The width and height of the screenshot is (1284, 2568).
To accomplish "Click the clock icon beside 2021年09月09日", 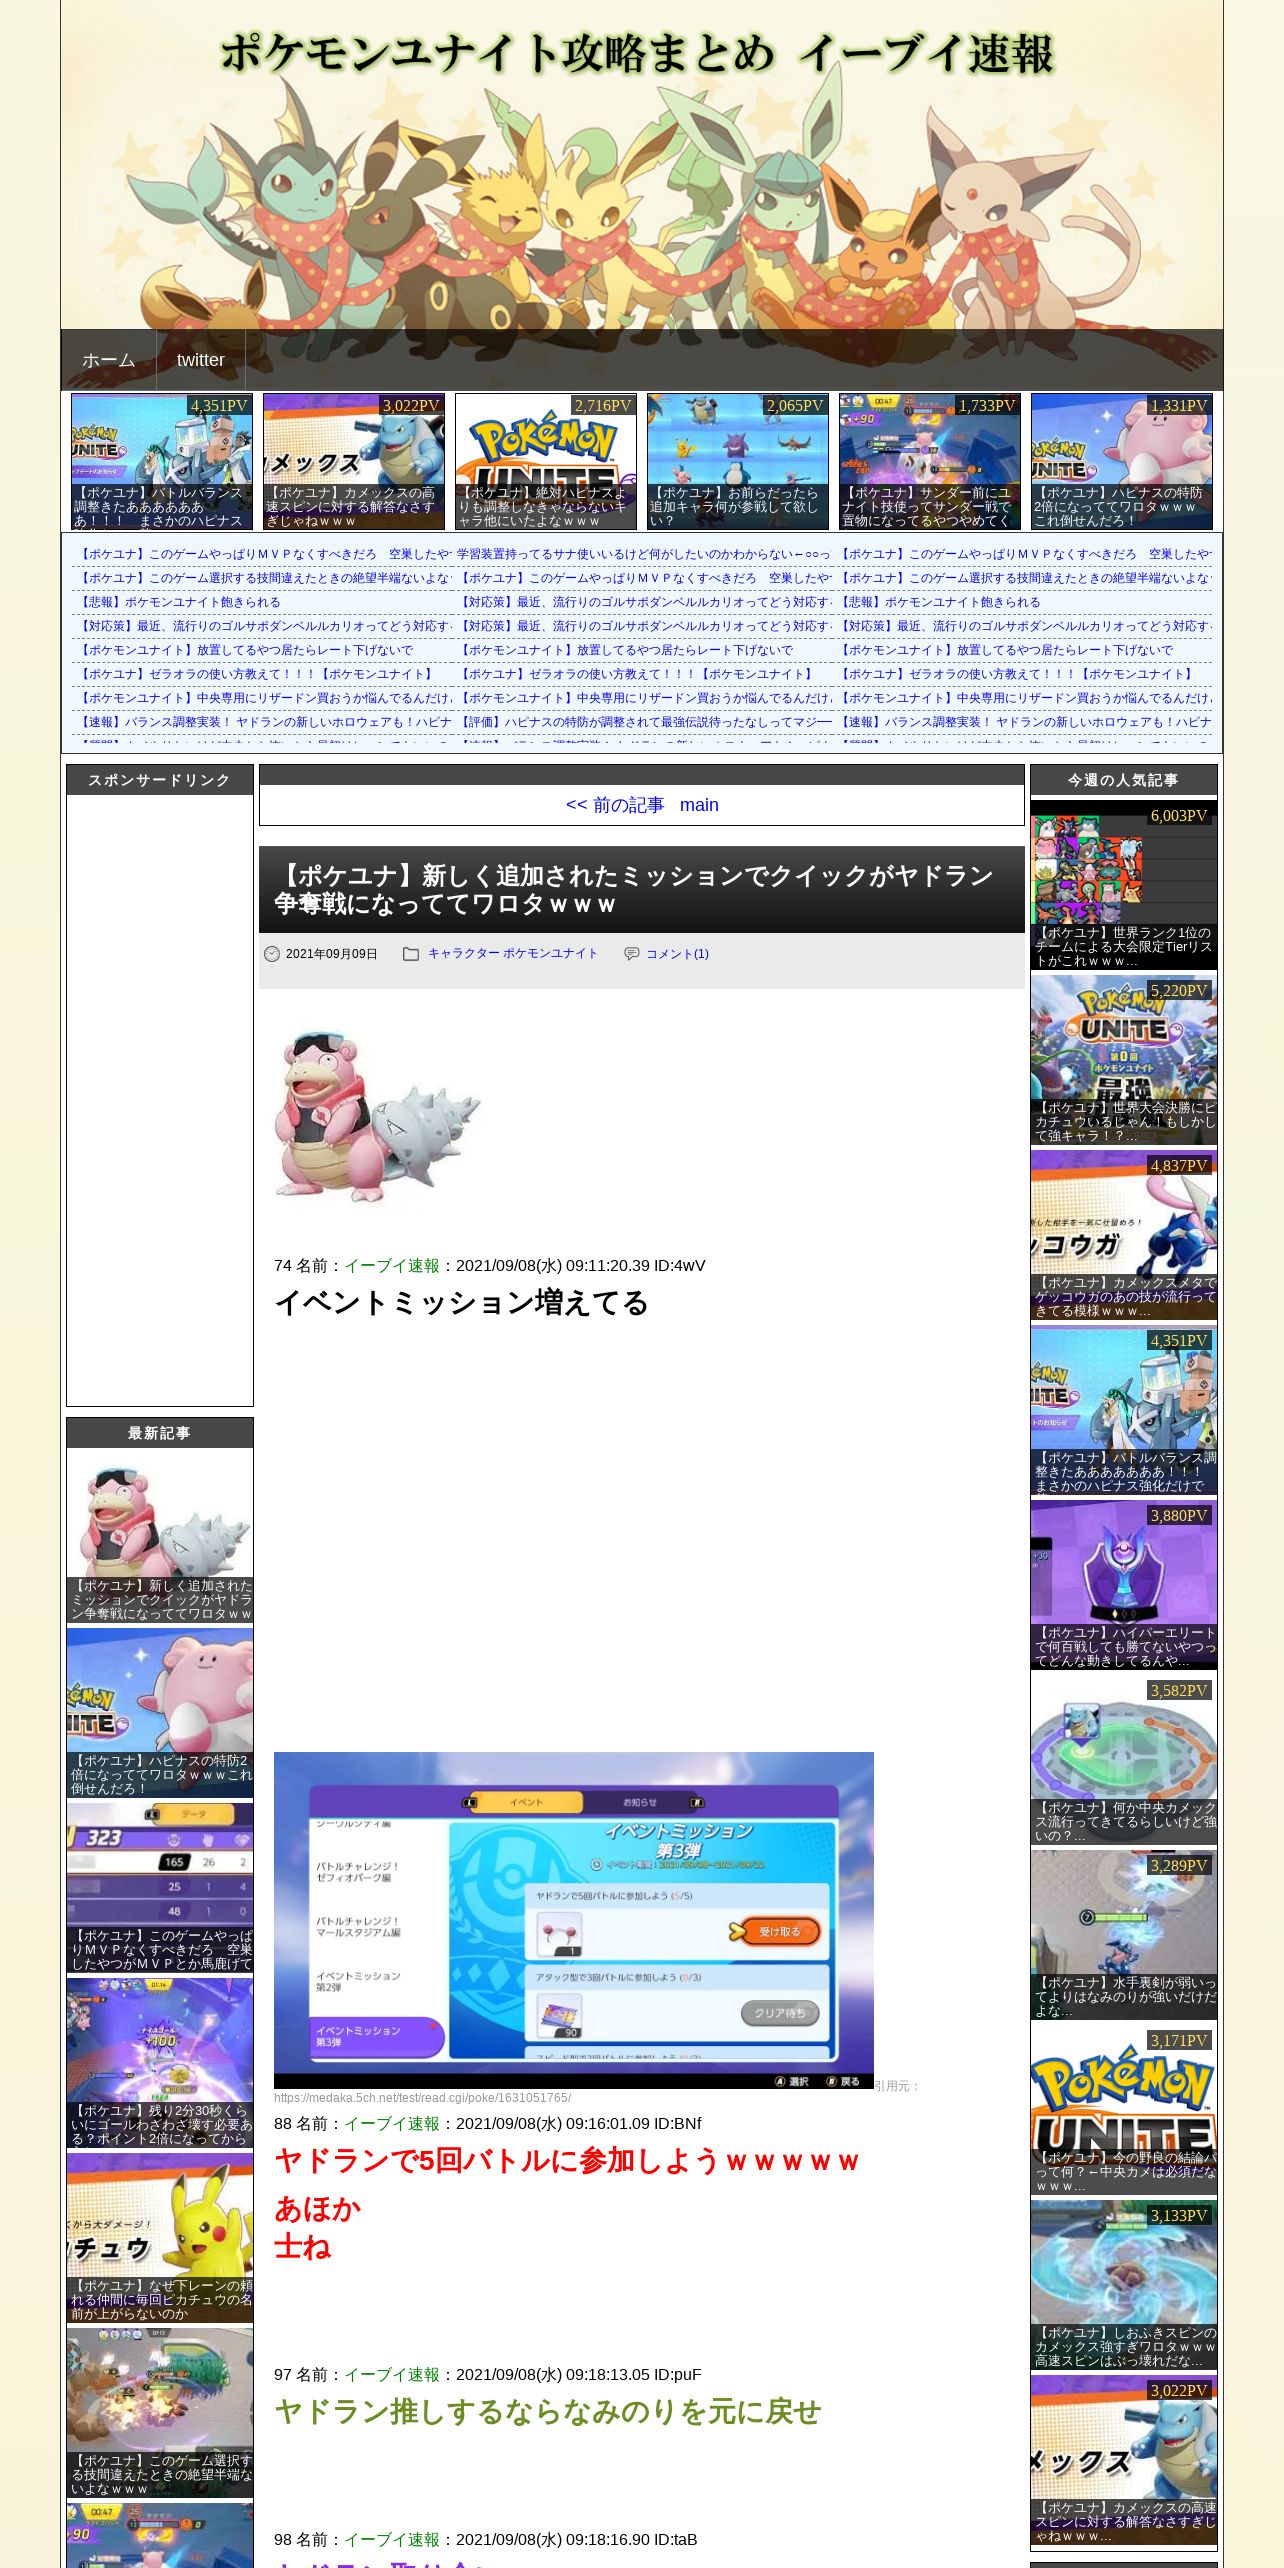I will click(272, 954).
